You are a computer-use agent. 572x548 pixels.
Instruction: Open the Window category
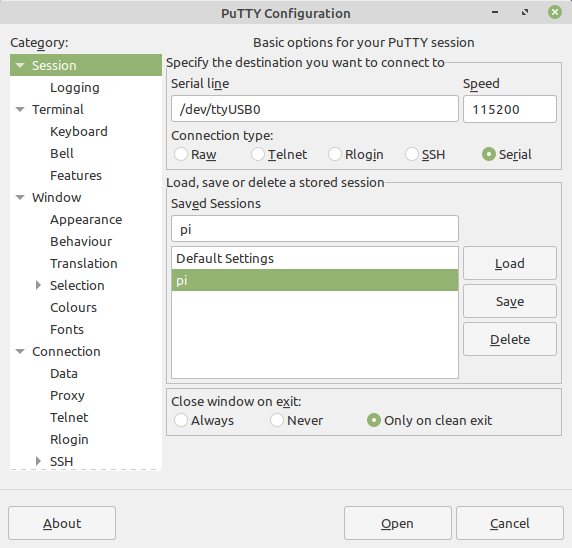tap(57, 198)
